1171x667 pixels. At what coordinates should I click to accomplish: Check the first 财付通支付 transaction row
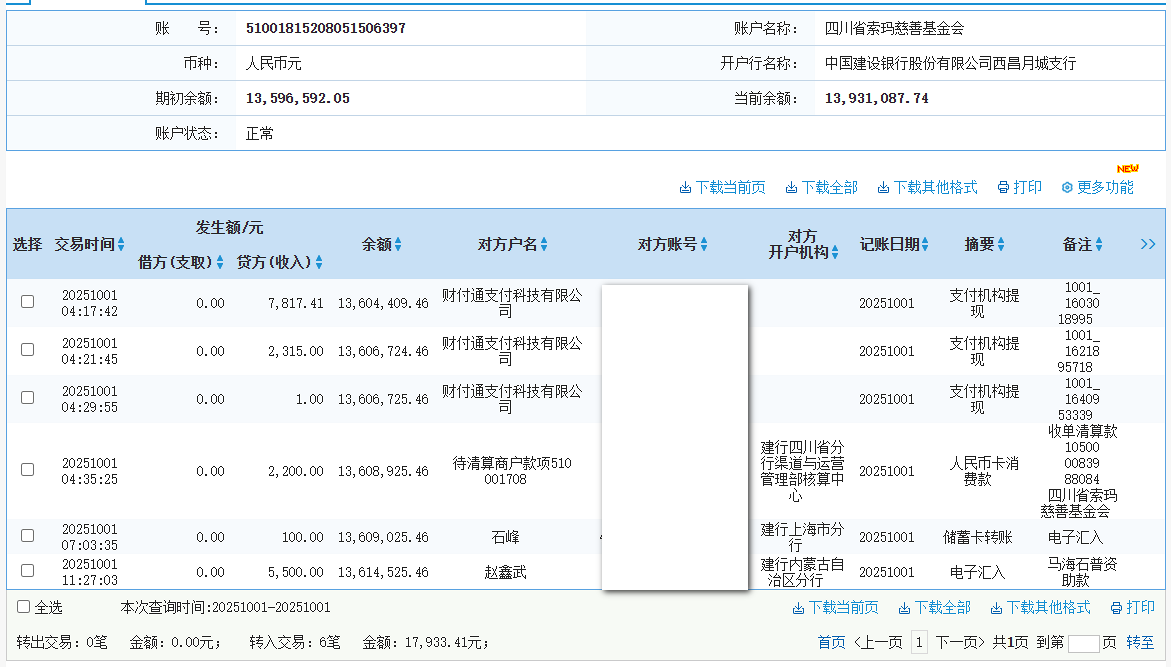point(27,300)
